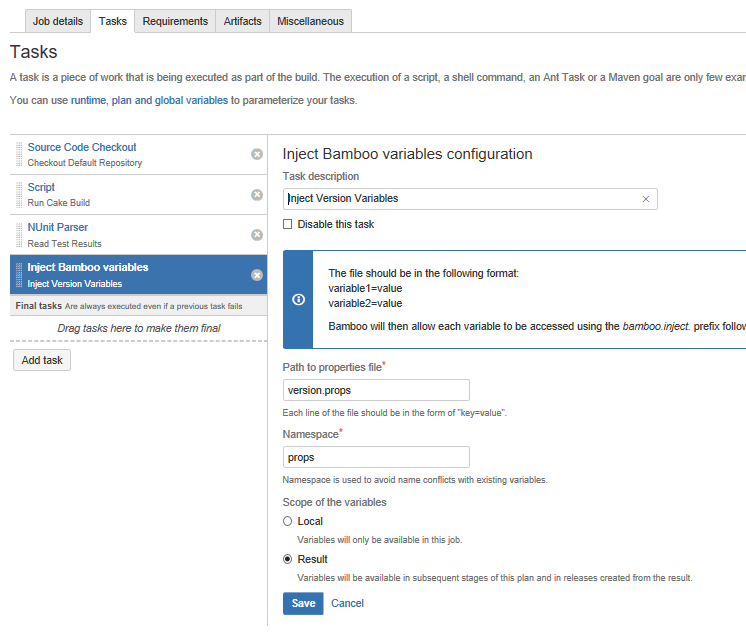Image resolution: width=746 pixels, height=633 pixels.
Task: Delete the NUnit Parser task
Action: click(257, 235)
